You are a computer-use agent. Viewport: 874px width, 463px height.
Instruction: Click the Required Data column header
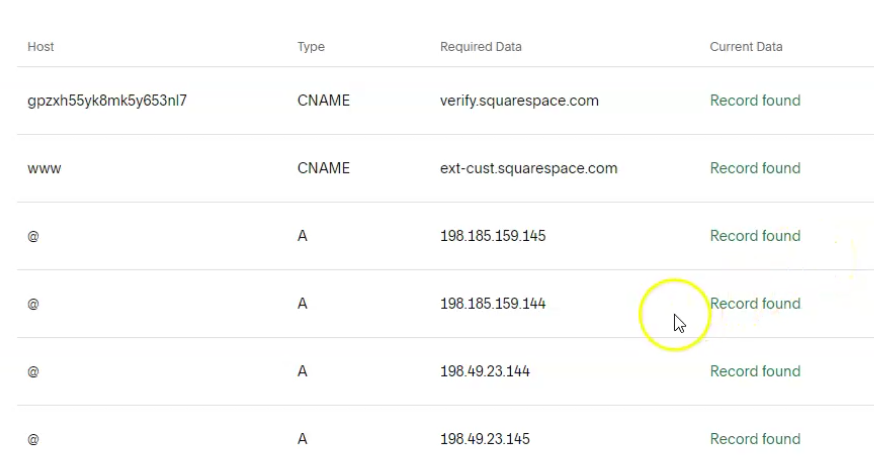pyautogui.click(x=480, y=47)
